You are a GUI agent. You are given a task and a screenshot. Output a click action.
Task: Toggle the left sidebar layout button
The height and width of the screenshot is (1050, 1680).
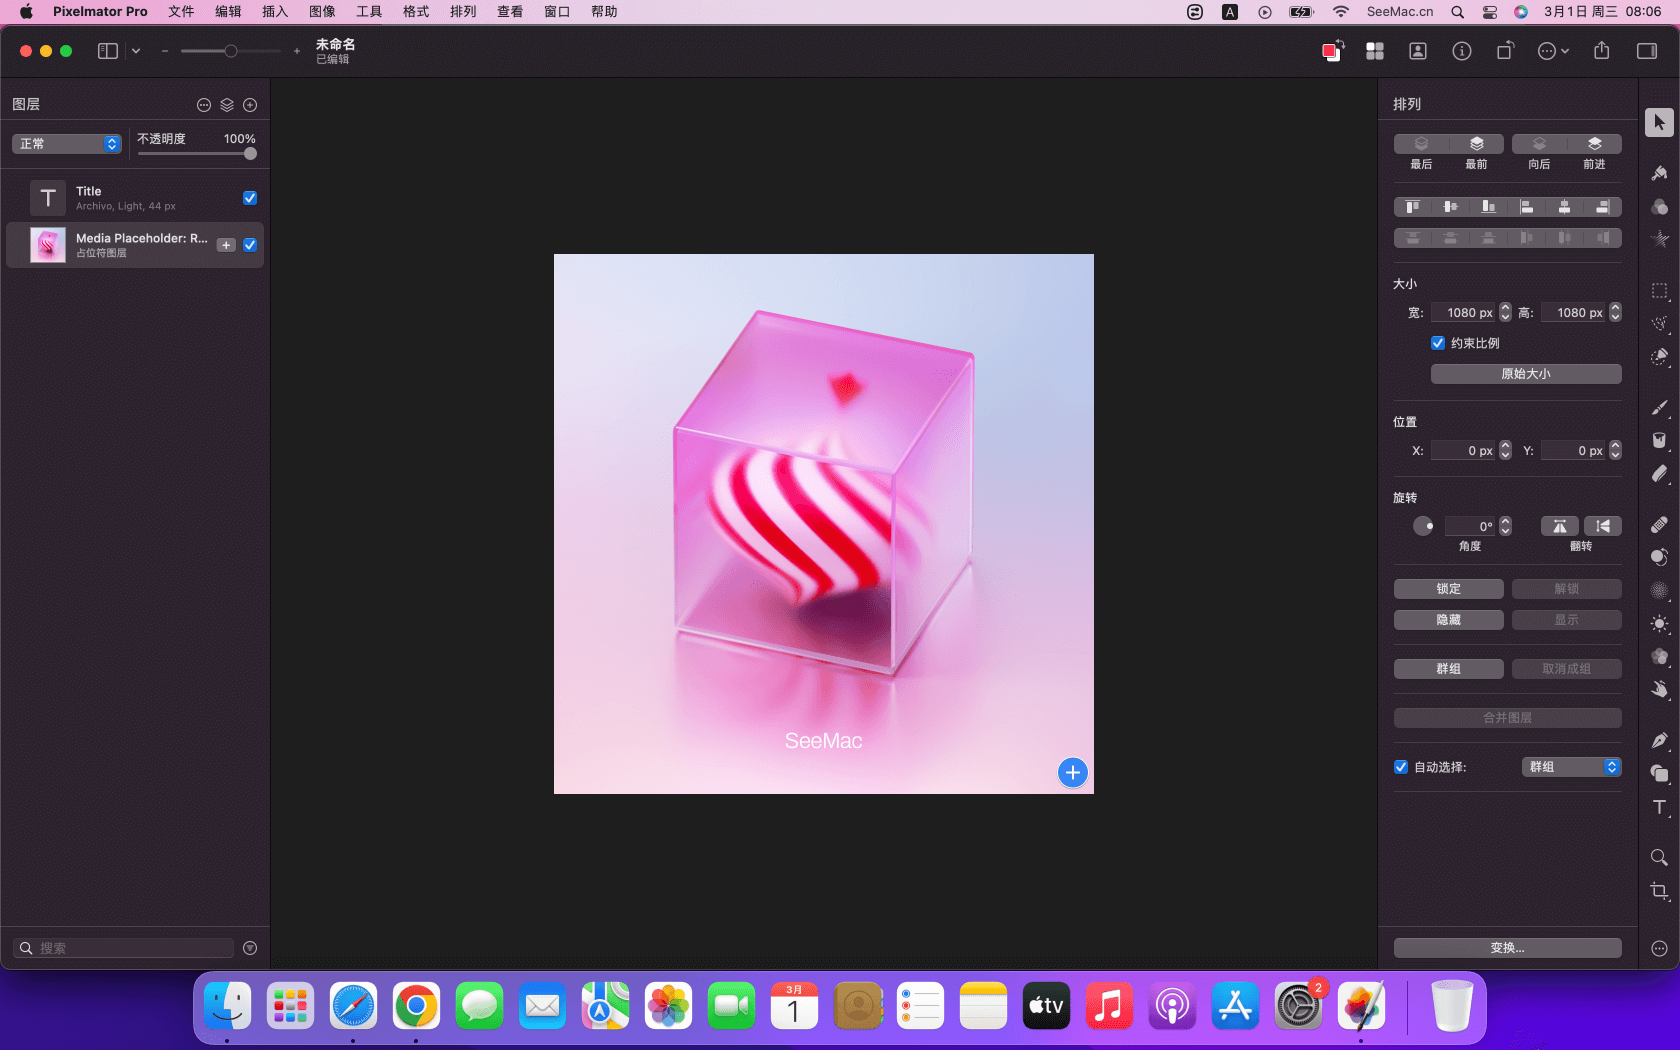(x=108, y=51)
